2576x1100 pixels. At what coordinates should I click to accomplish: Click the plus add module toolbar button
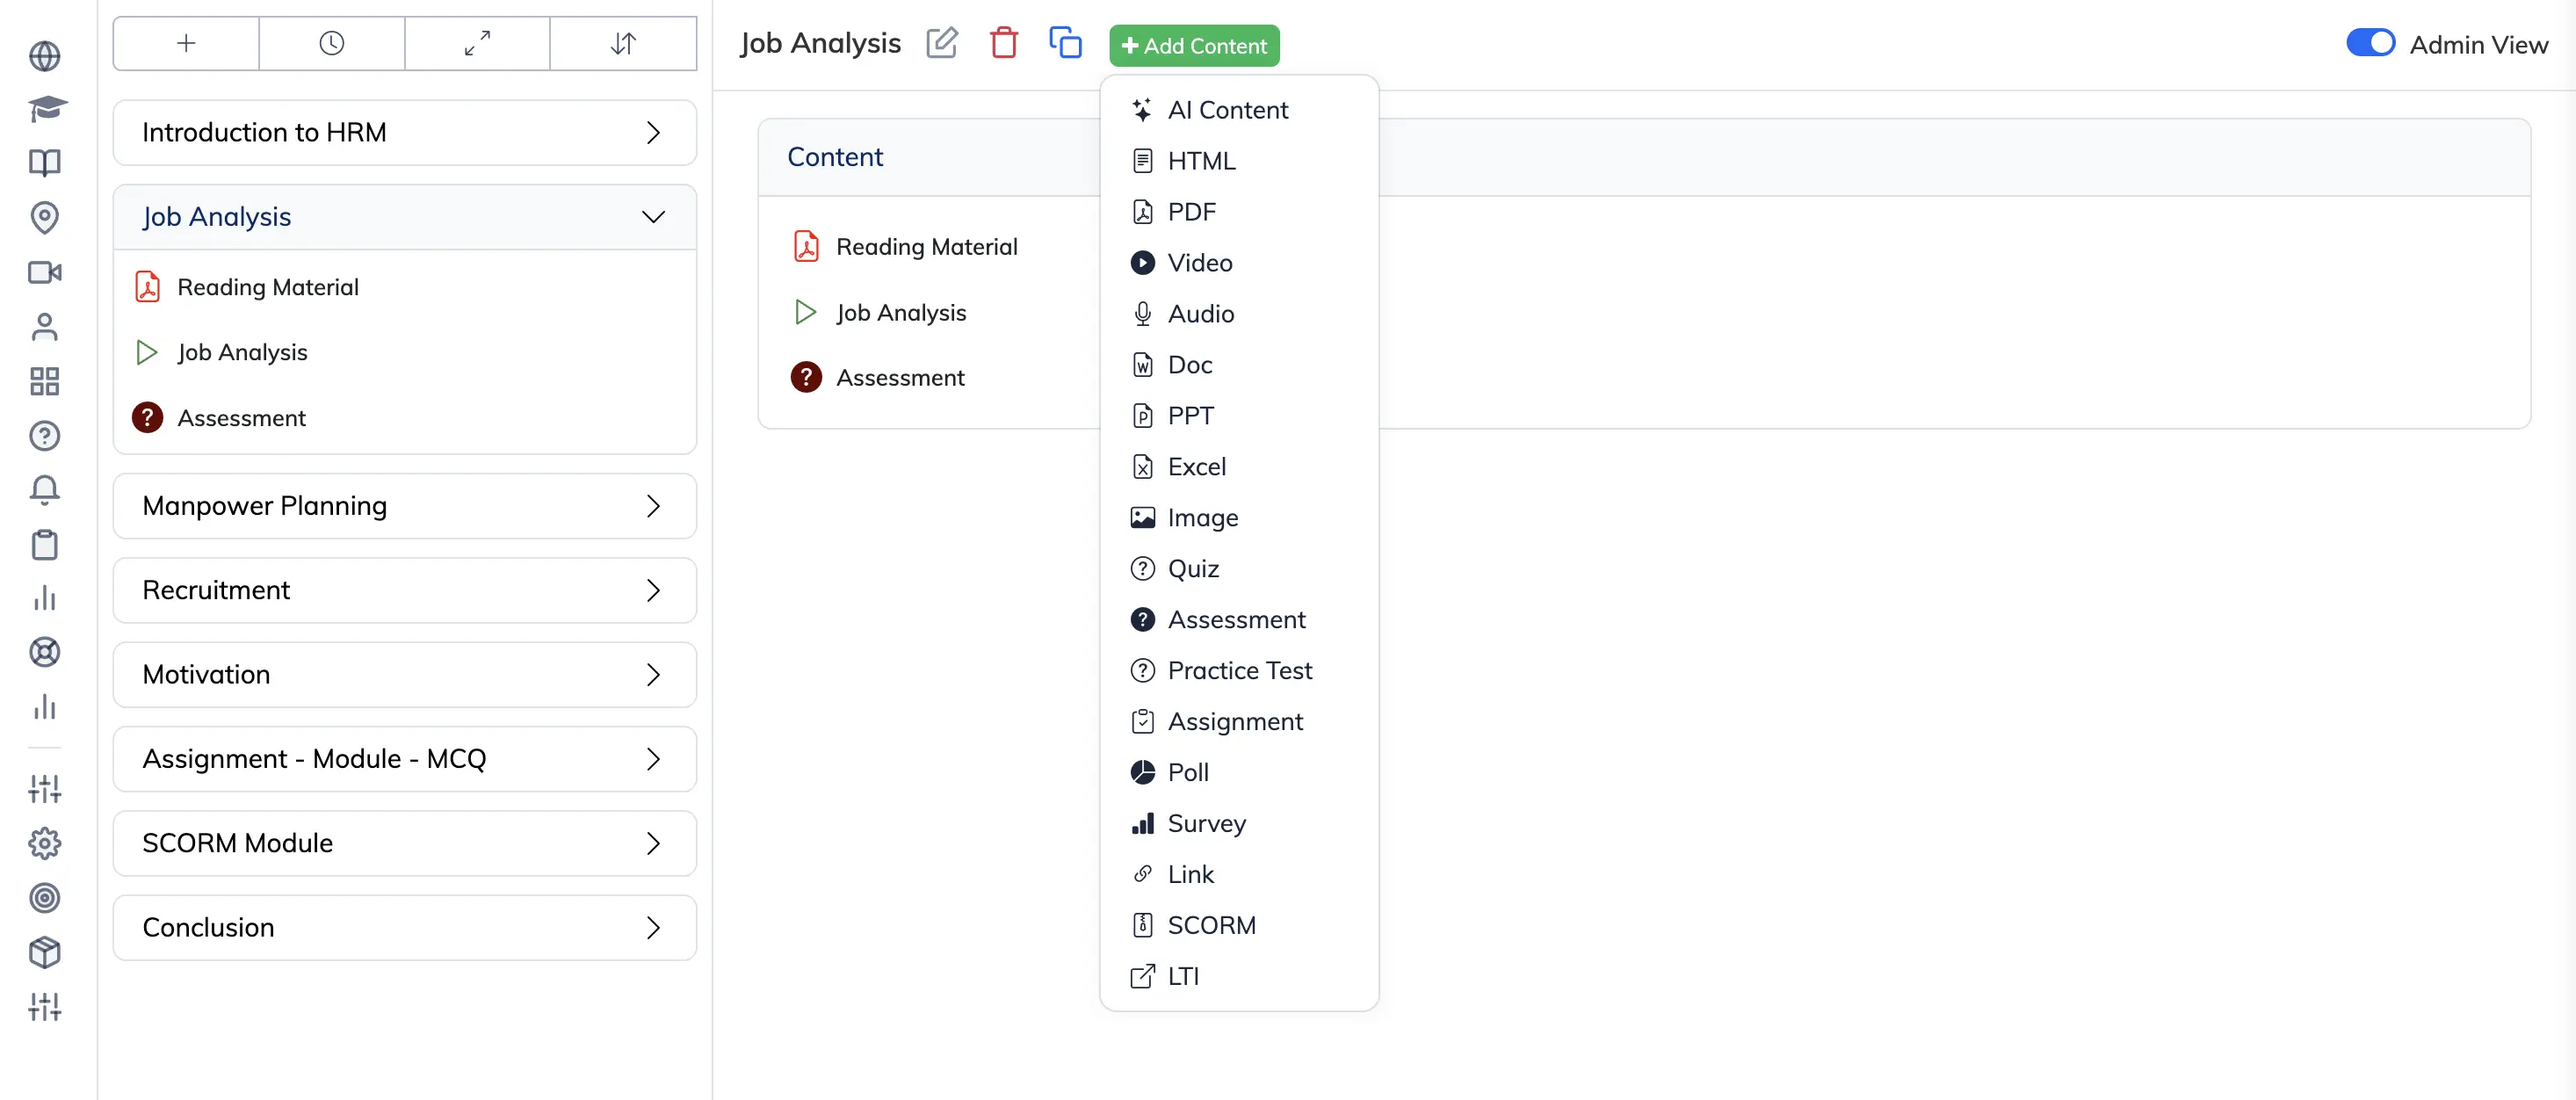[x=186, y=43]
